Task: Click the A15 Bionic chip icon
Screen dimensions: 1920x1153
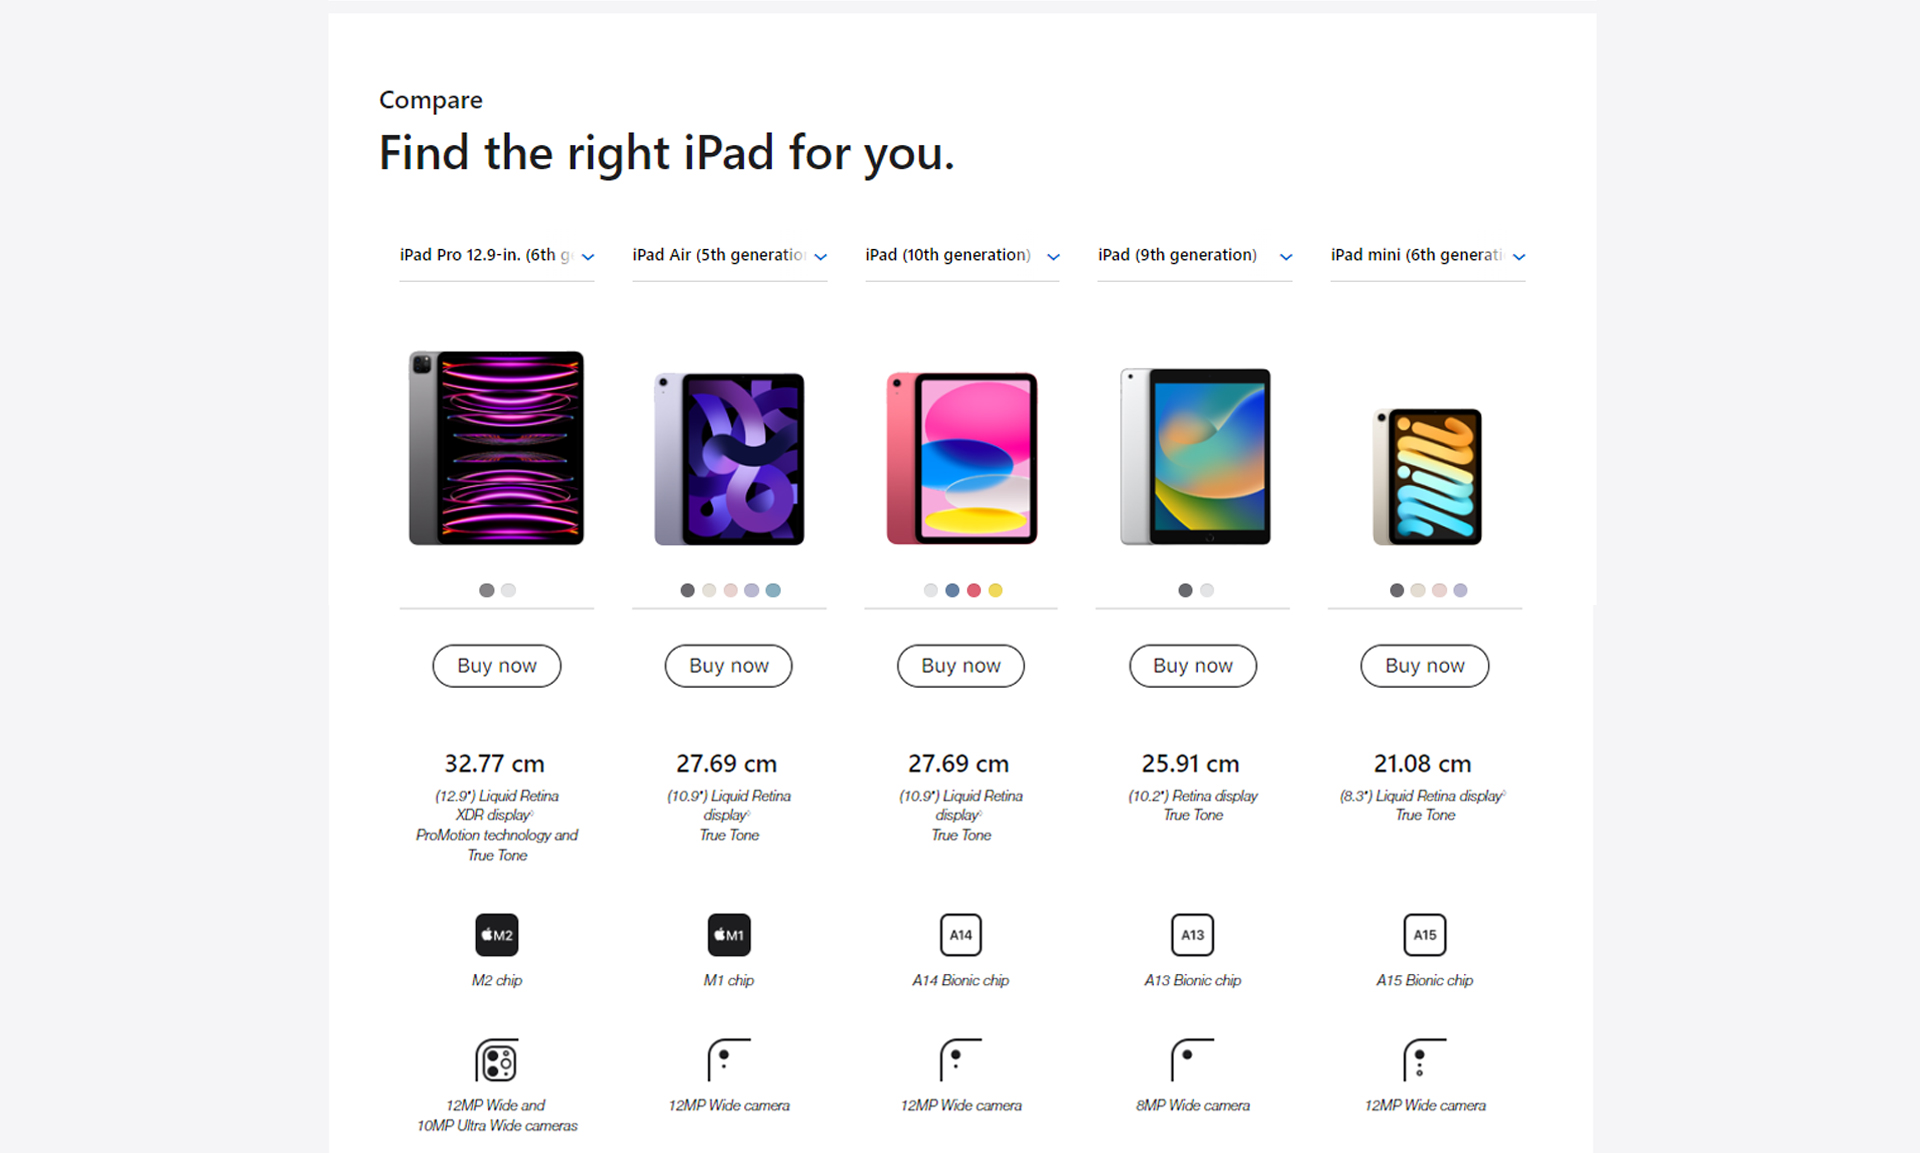Action: click(1425, 935)
